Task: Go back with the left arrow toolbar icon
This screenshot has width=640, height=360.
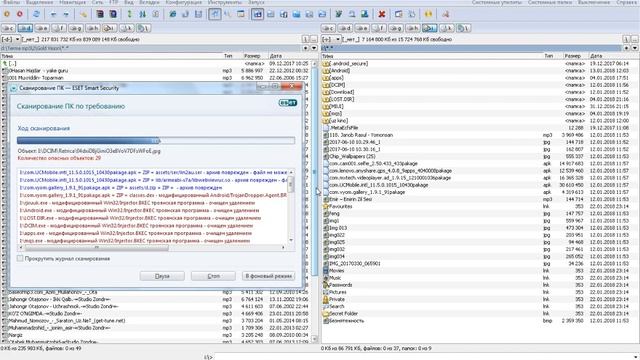Action: (53, 14)
